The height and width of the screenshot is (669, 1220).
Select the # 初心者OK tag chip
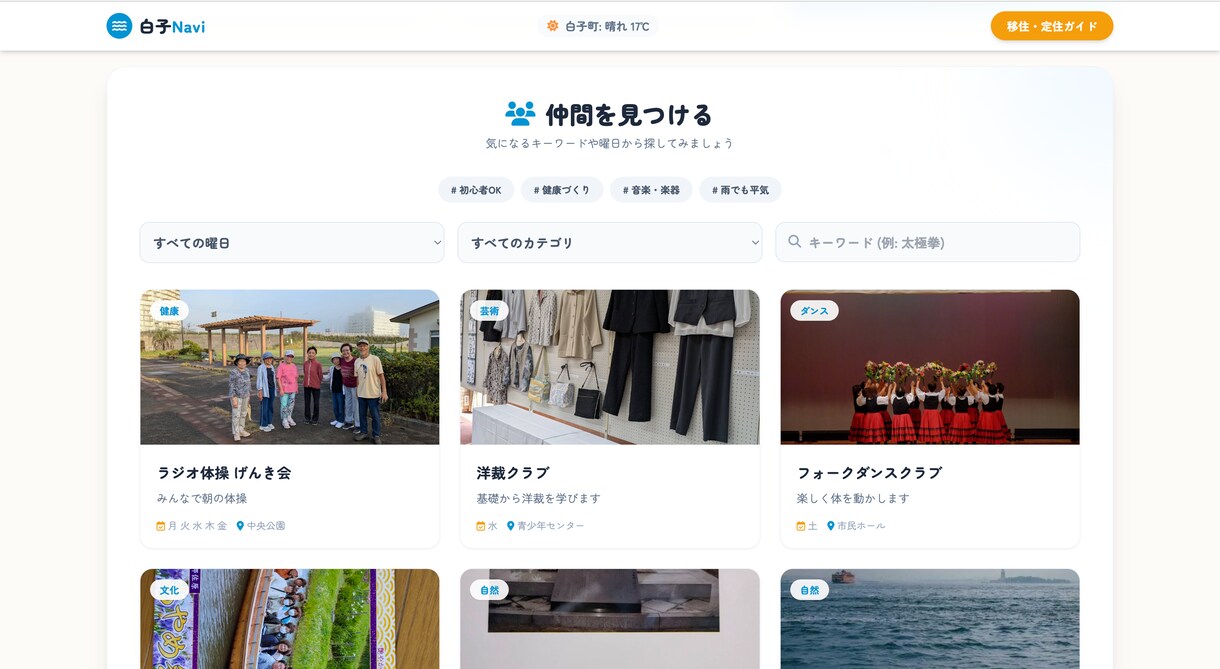[476, 190]
